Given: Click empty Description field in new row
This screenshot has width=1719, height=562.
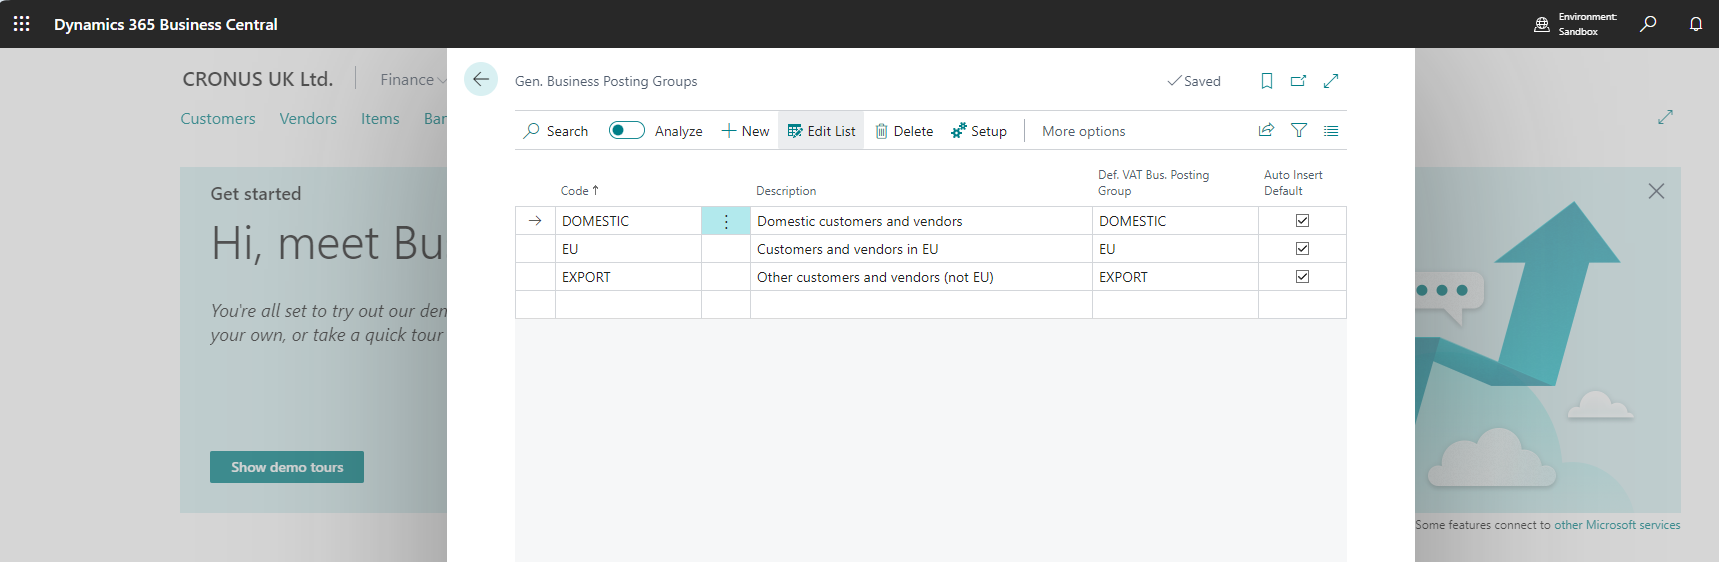Looking at the screenshot, I should pyautogui.click(x=921, y=305).
